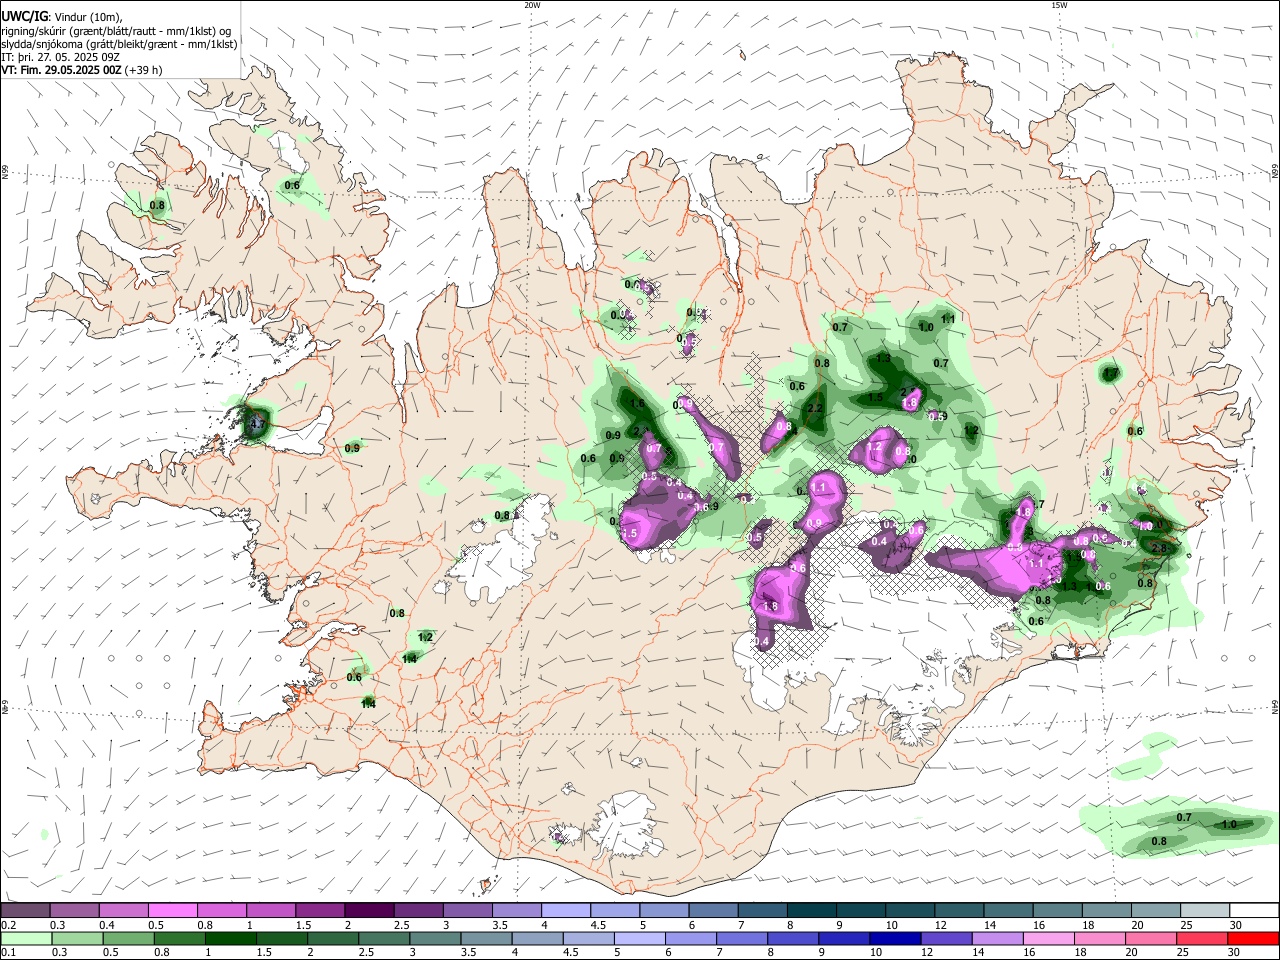Pick the medium green 0.5 swatch in rain scale

click(x=128, y=938)
